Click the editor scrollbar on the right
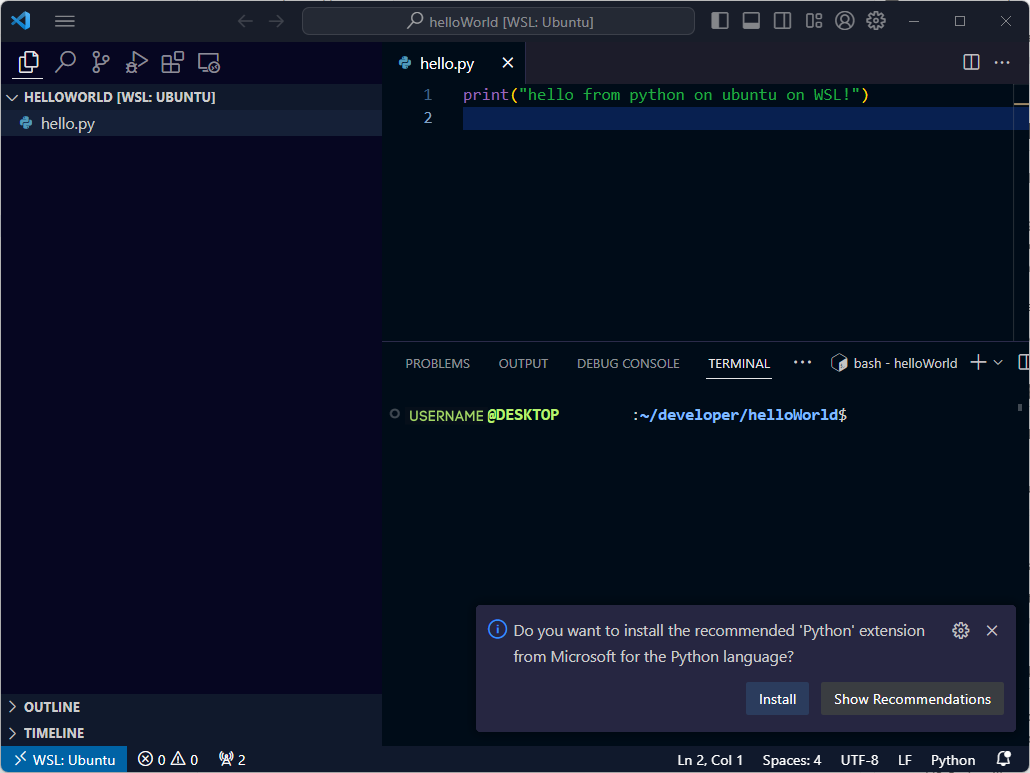 pos(1023,100)
